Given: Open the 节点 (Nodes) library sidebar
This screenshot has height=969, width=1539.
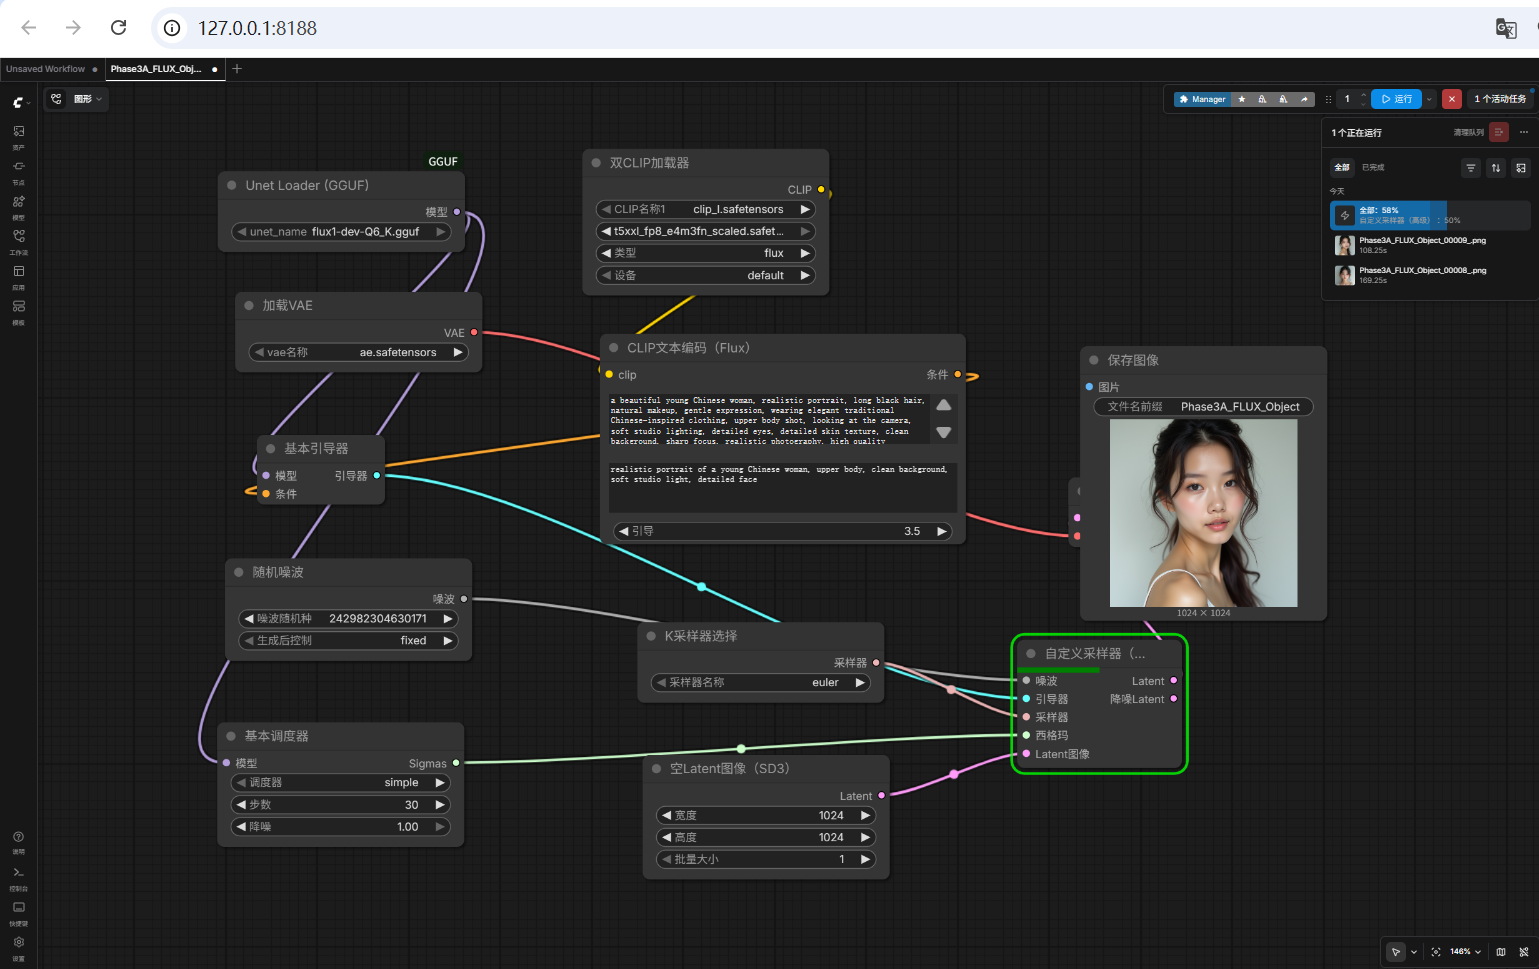Looking at the screenshot, I should pos(18,172).
